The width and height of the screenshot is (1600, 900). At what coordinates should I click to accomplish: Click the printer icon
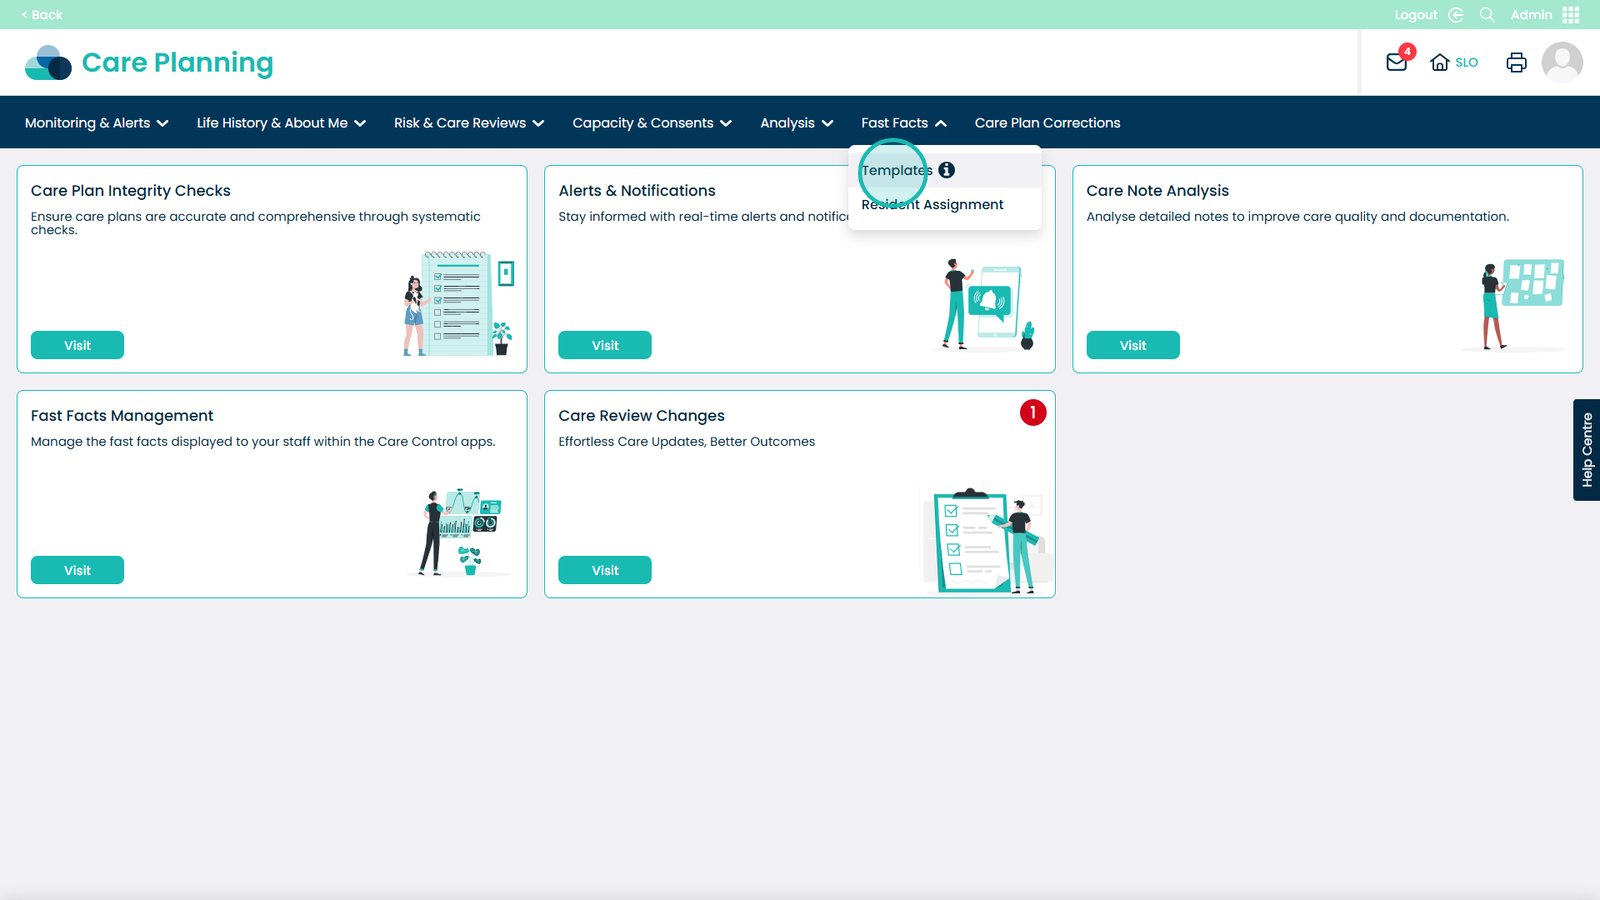[1516, 62]
